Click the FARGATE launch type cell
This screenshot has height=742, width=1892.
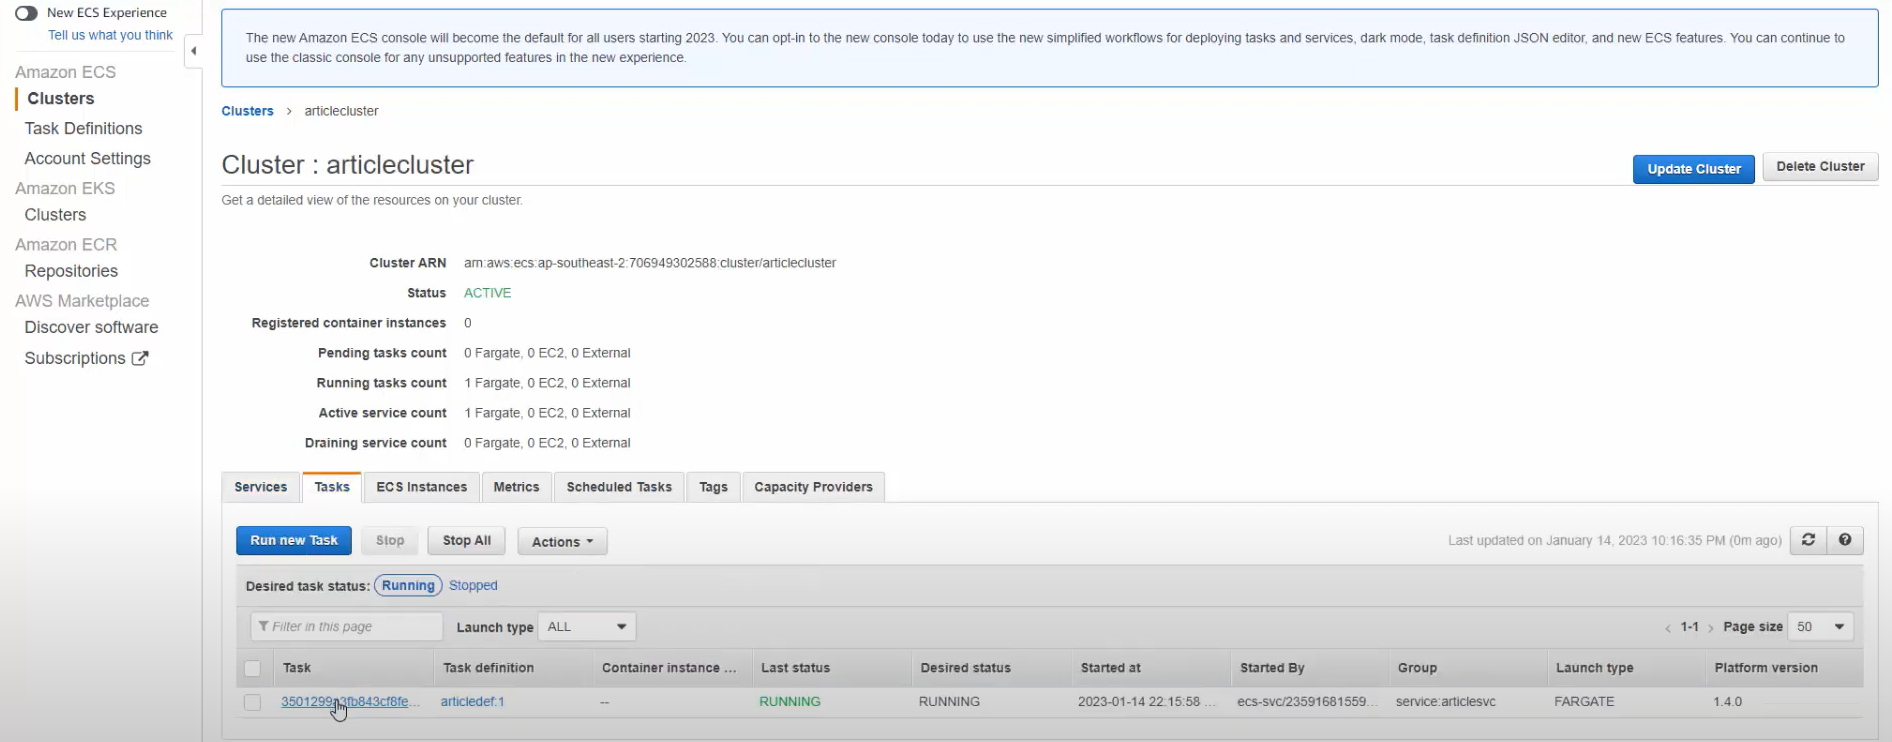pyautogui.click(x=1584, y=702)
